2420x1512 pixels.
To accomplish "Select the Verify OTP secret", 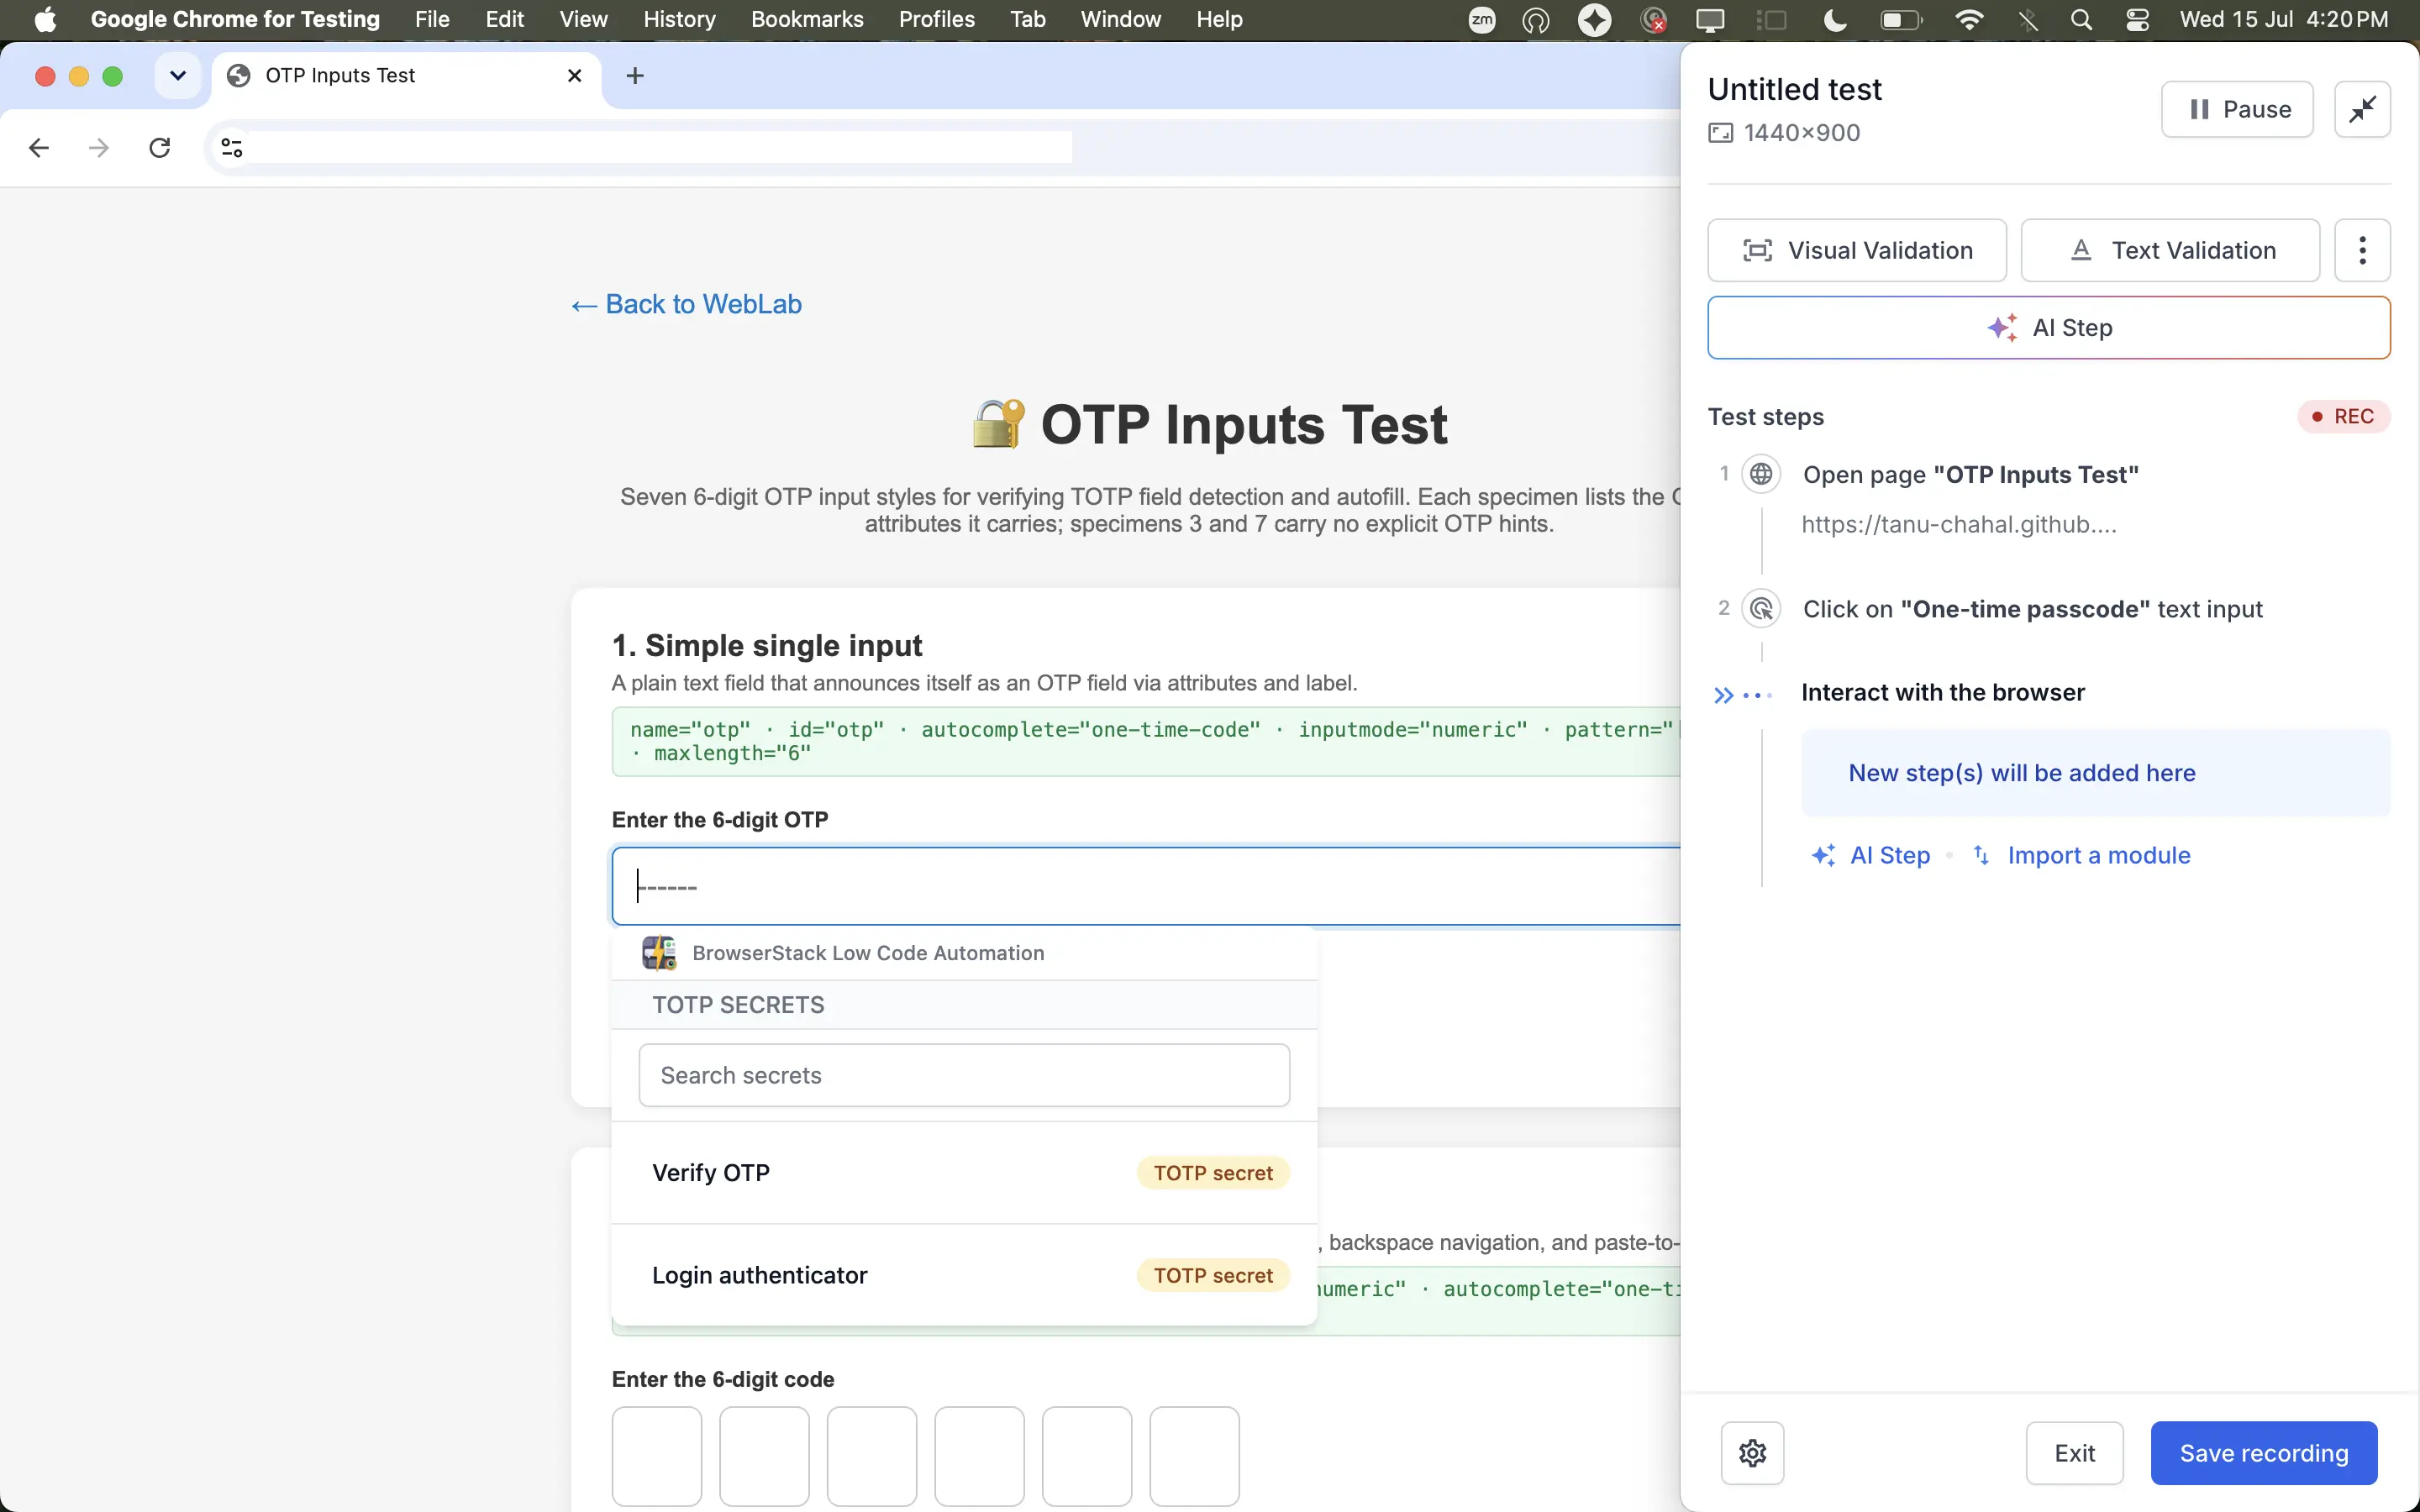I will click(964, 1172).
